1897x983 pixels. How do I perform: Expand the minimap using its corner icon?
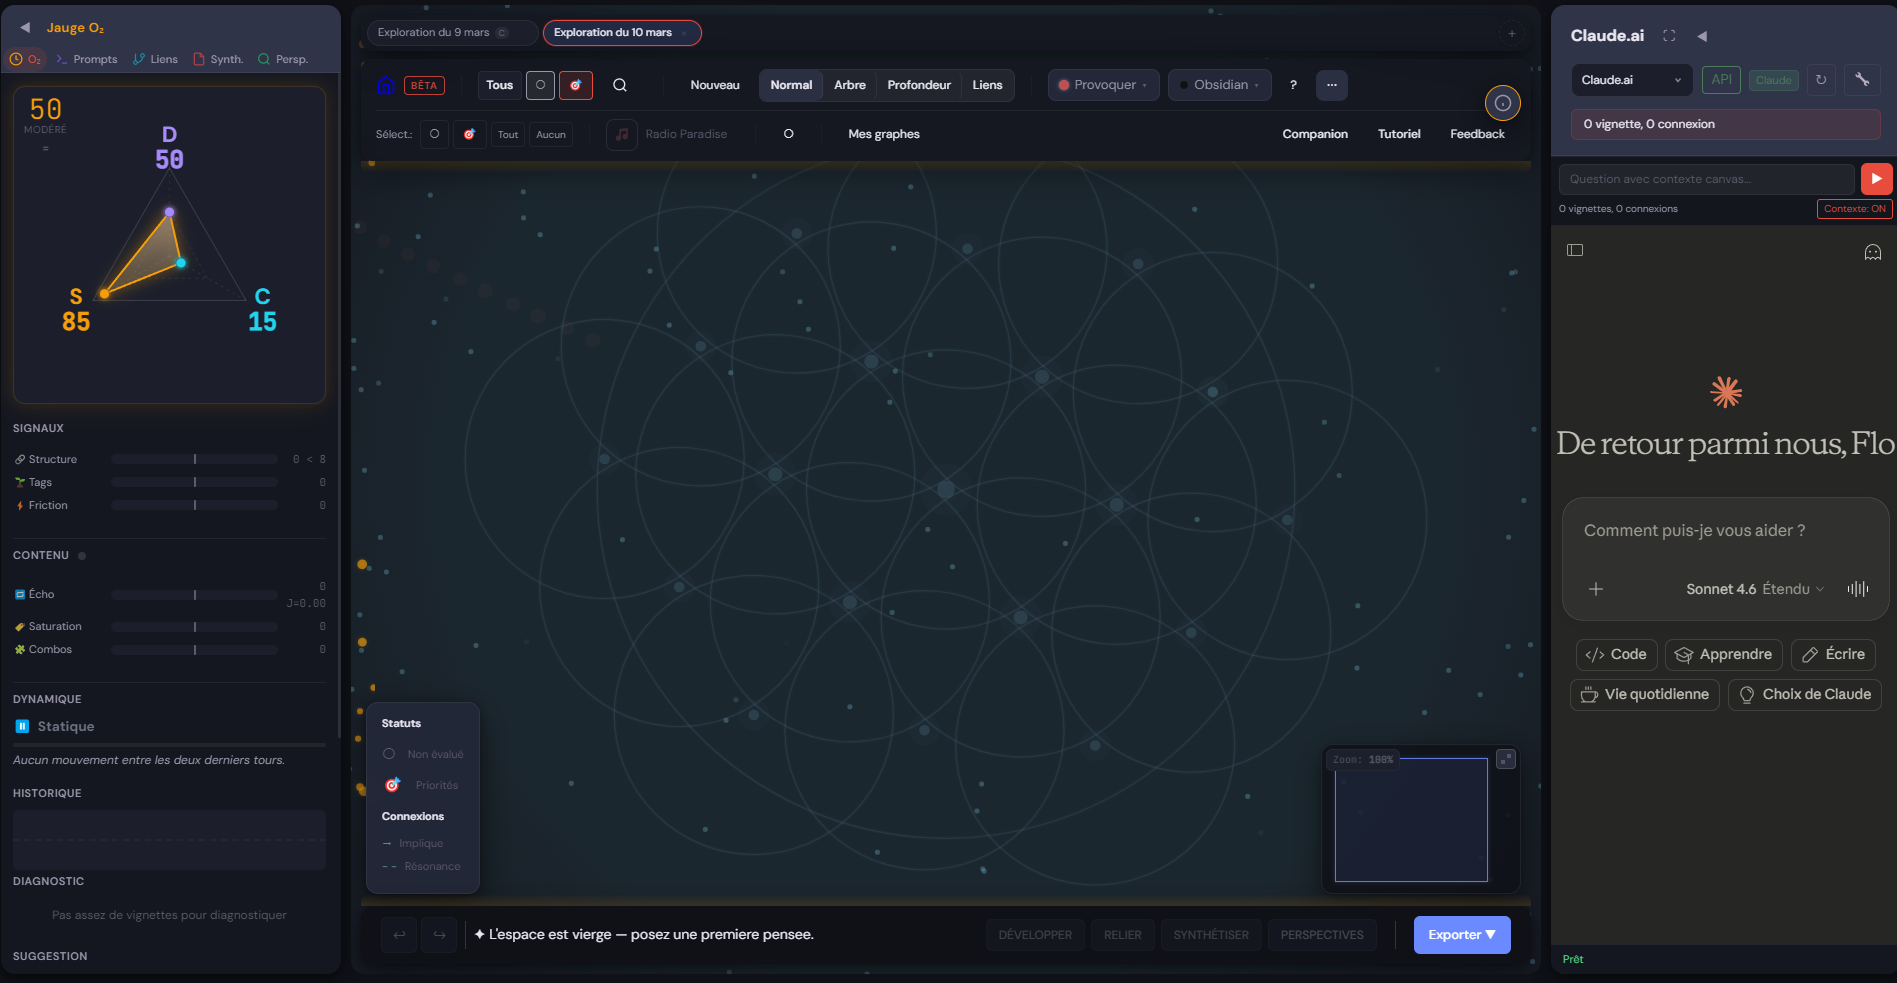(x=1505, y=759)
